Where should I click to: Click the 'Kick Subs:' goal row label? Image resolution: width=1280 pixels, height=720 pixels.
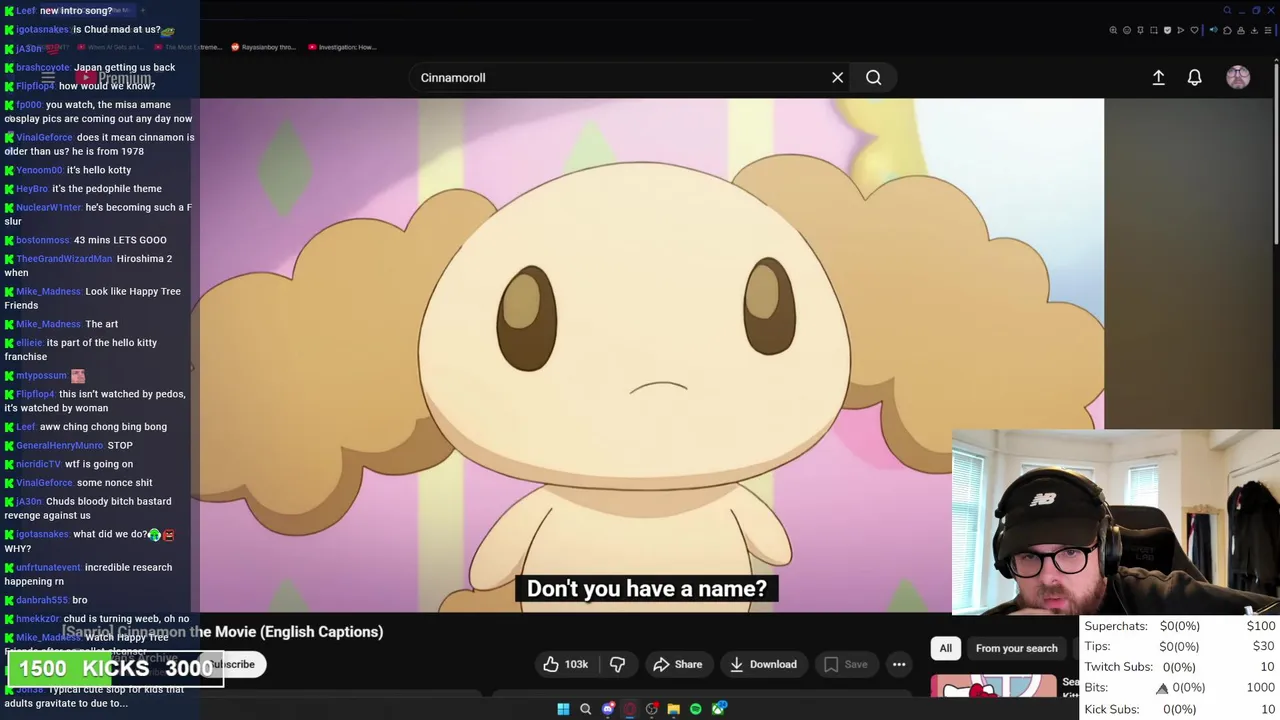coord(1111,709)
